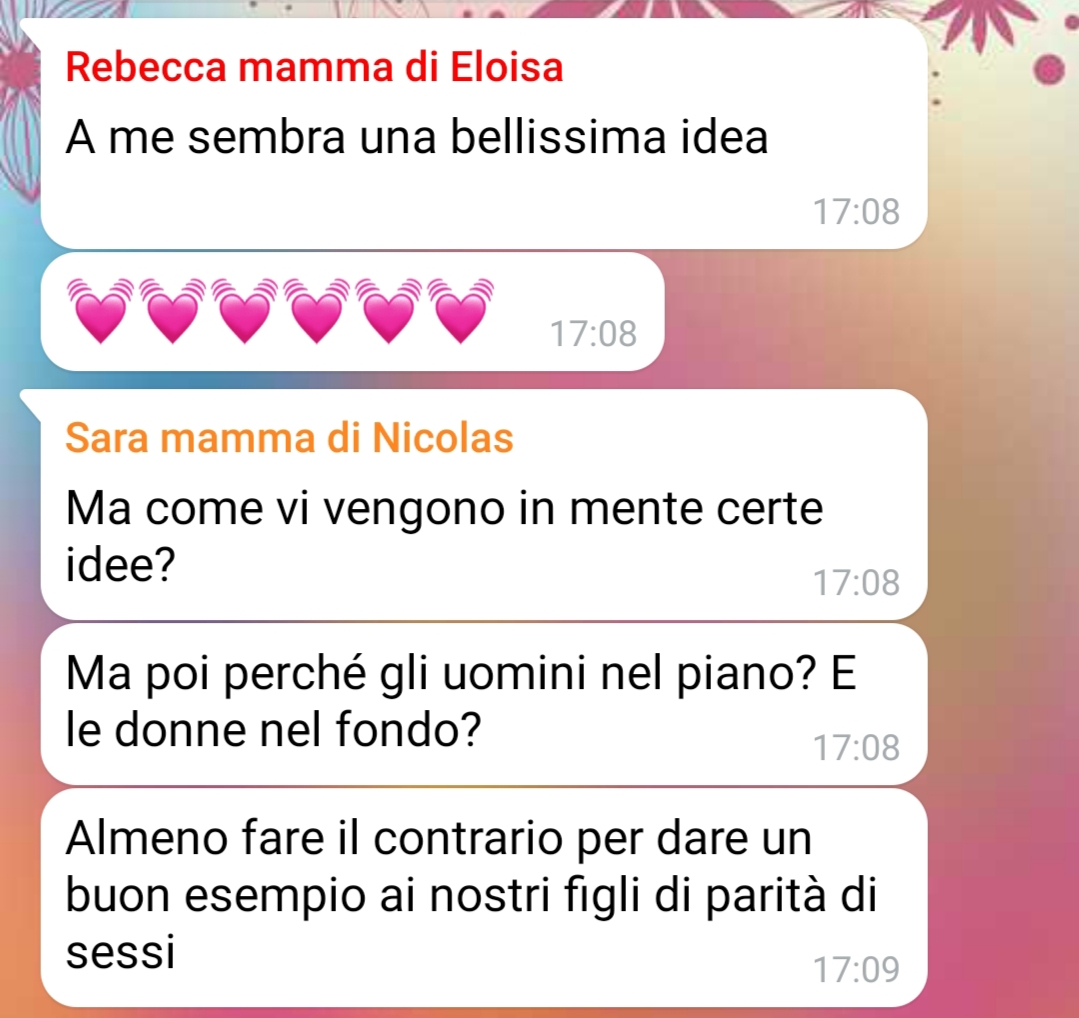The height and width of the screenshot is (1018, 1079).
Task: Tap the word 'idee?' in Sara's message
Action: (x=120, y=564)
